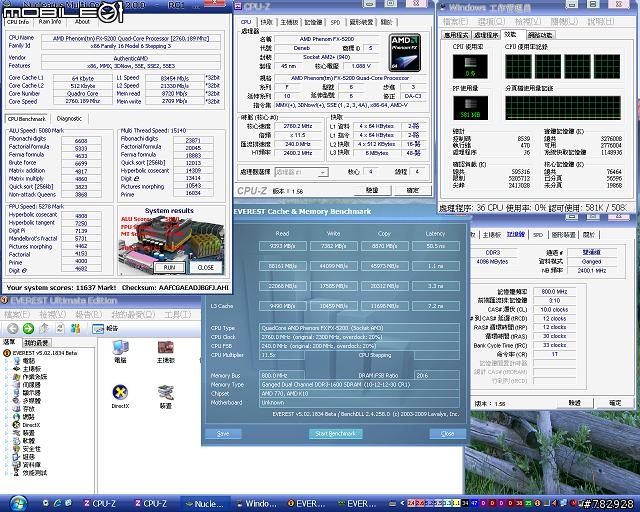The image size is (640, 512).
Task: Open the 裝置 devices icon in EVEREST content pane
Action: pyautogui.click(x=166, y=397)
